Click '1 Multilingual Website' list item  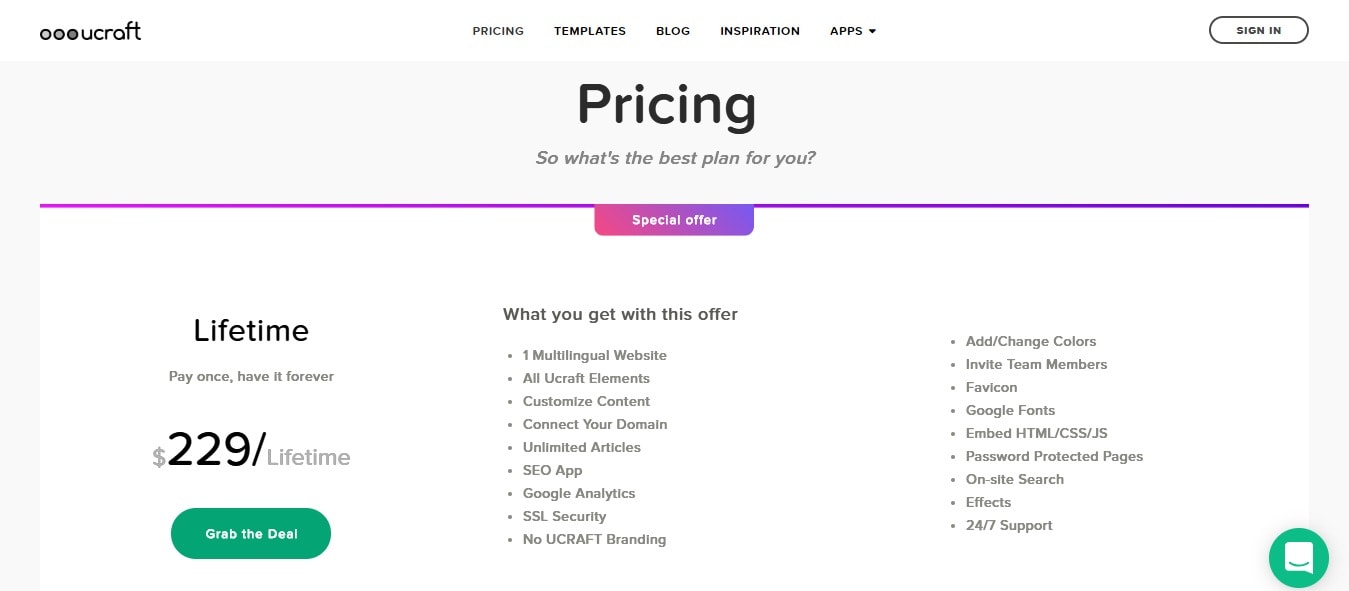point(594,355)
